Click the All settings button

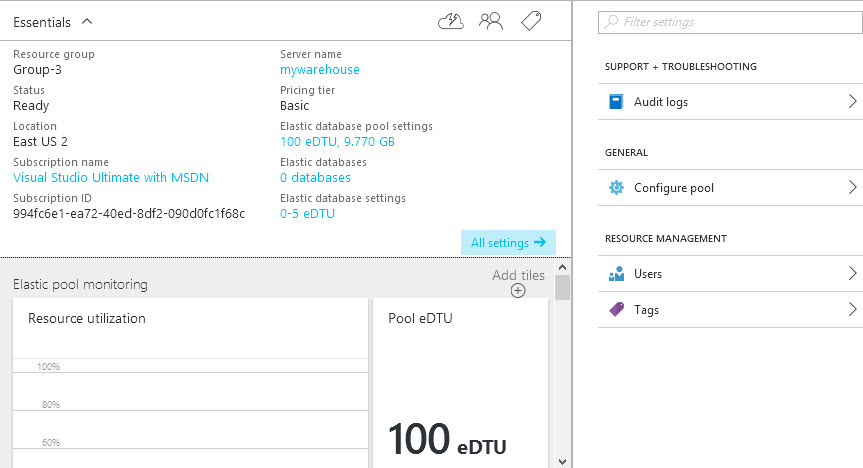[x=507, y=243]
